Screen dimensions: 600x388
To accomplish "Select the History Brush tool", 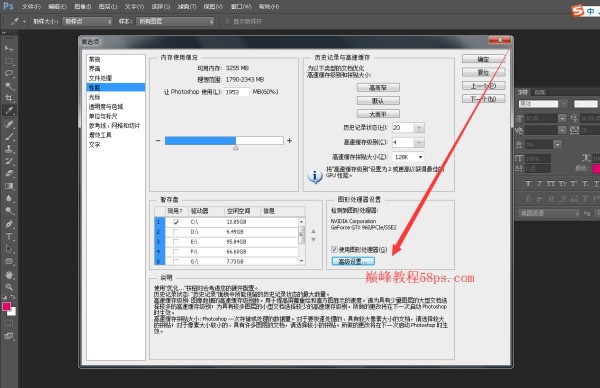I will [x=9, y=161].
